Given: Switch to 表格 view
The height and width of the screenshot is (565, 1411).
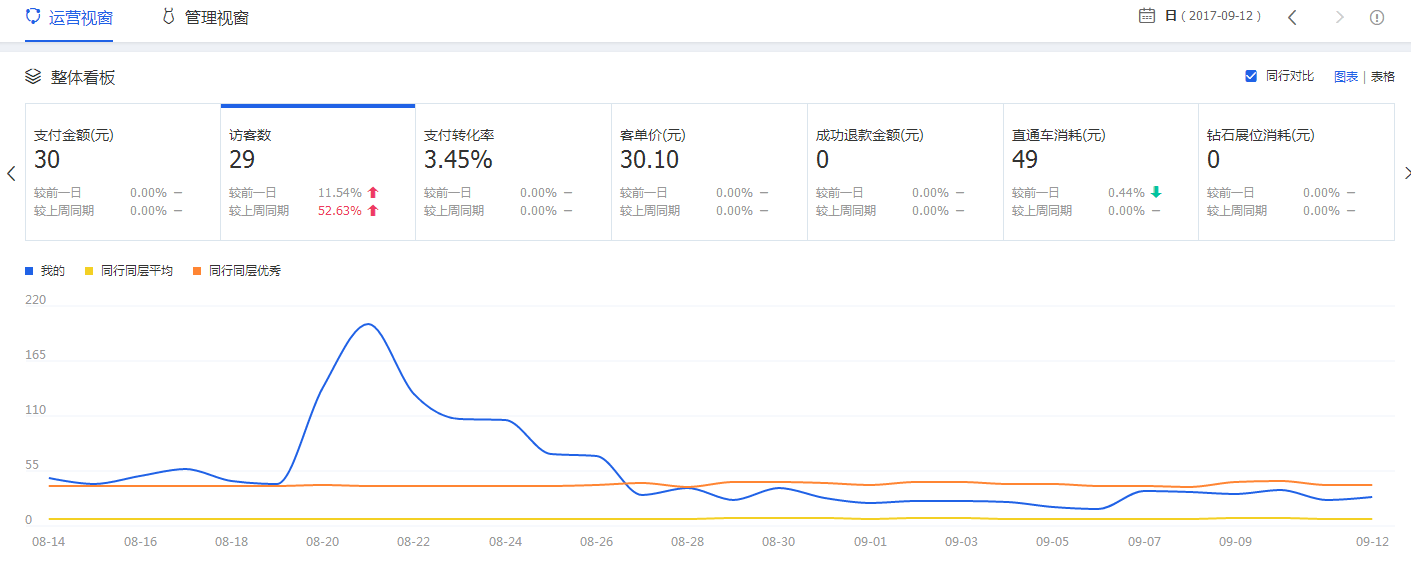Looking at the screenshot, I should coord(1382,77).
